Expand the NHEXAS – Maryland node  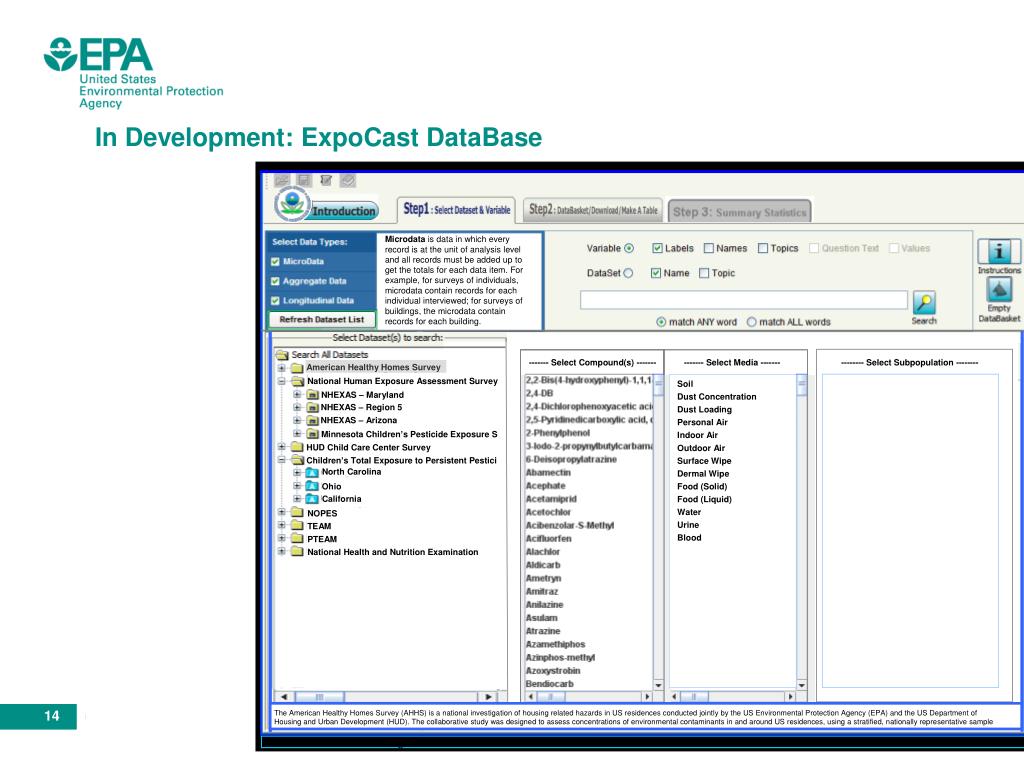pyautogui.click(x=297, y=395)
